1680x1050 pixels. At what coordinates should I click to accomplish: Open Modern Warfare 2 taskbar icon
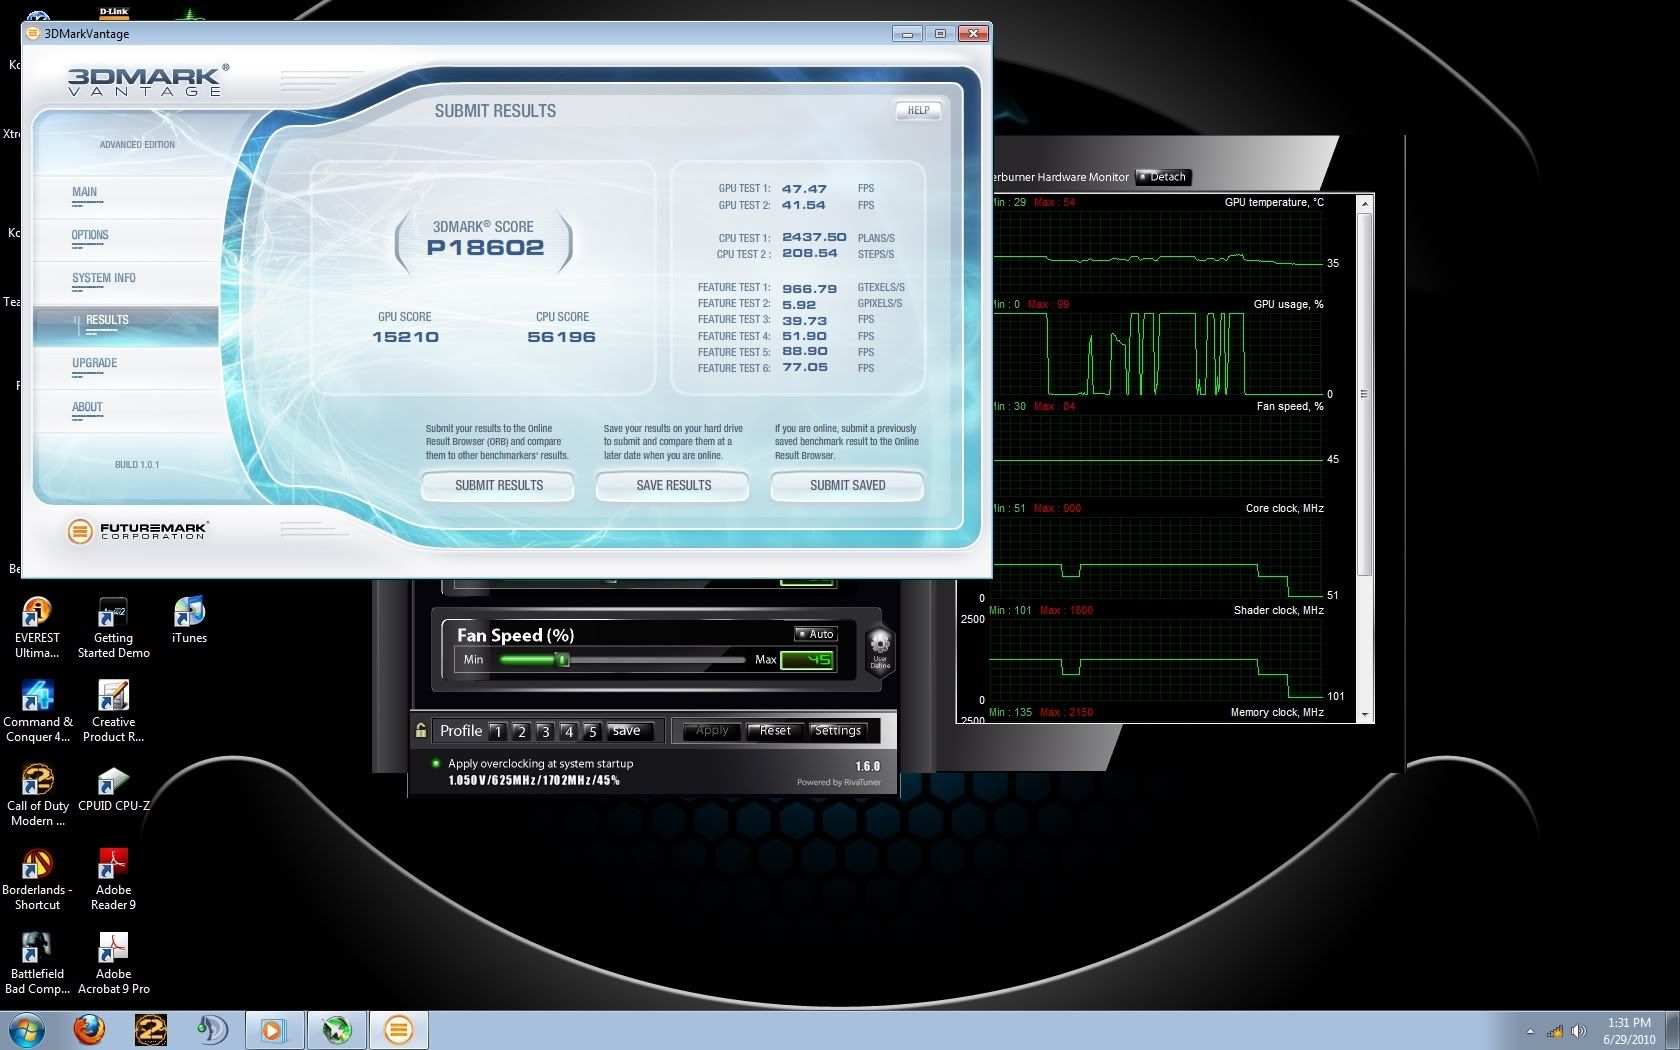pos(151,1029)
